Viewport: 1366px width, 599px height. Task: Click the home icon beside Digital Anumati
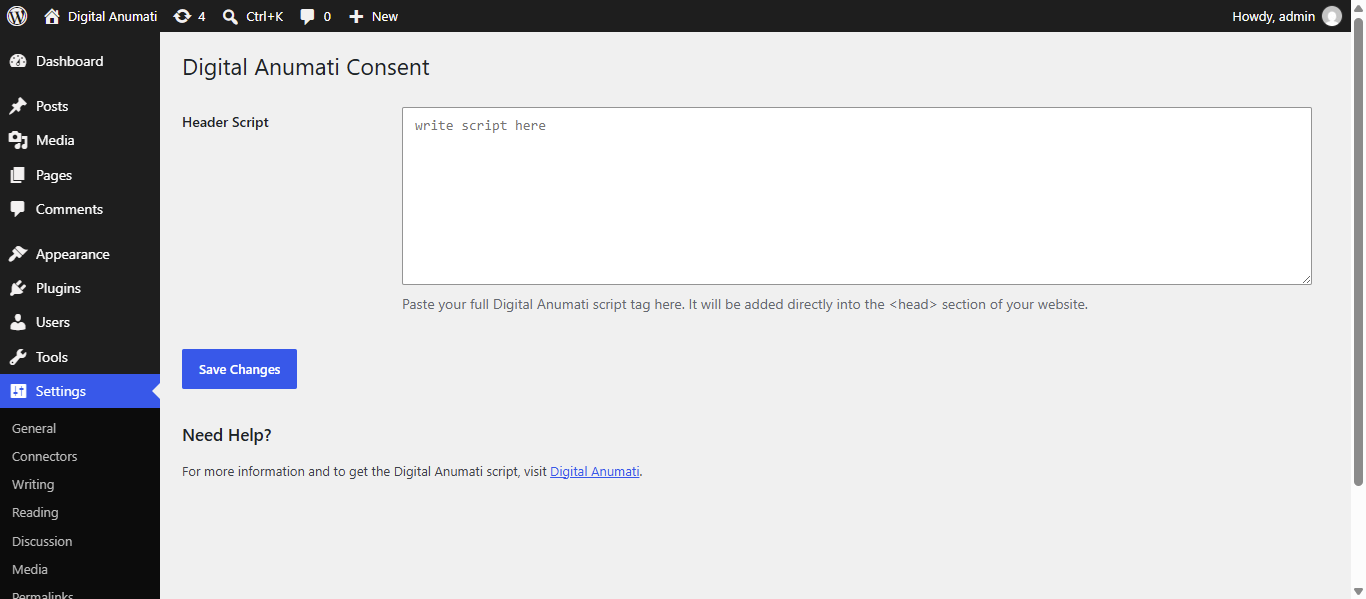(52, 16)
